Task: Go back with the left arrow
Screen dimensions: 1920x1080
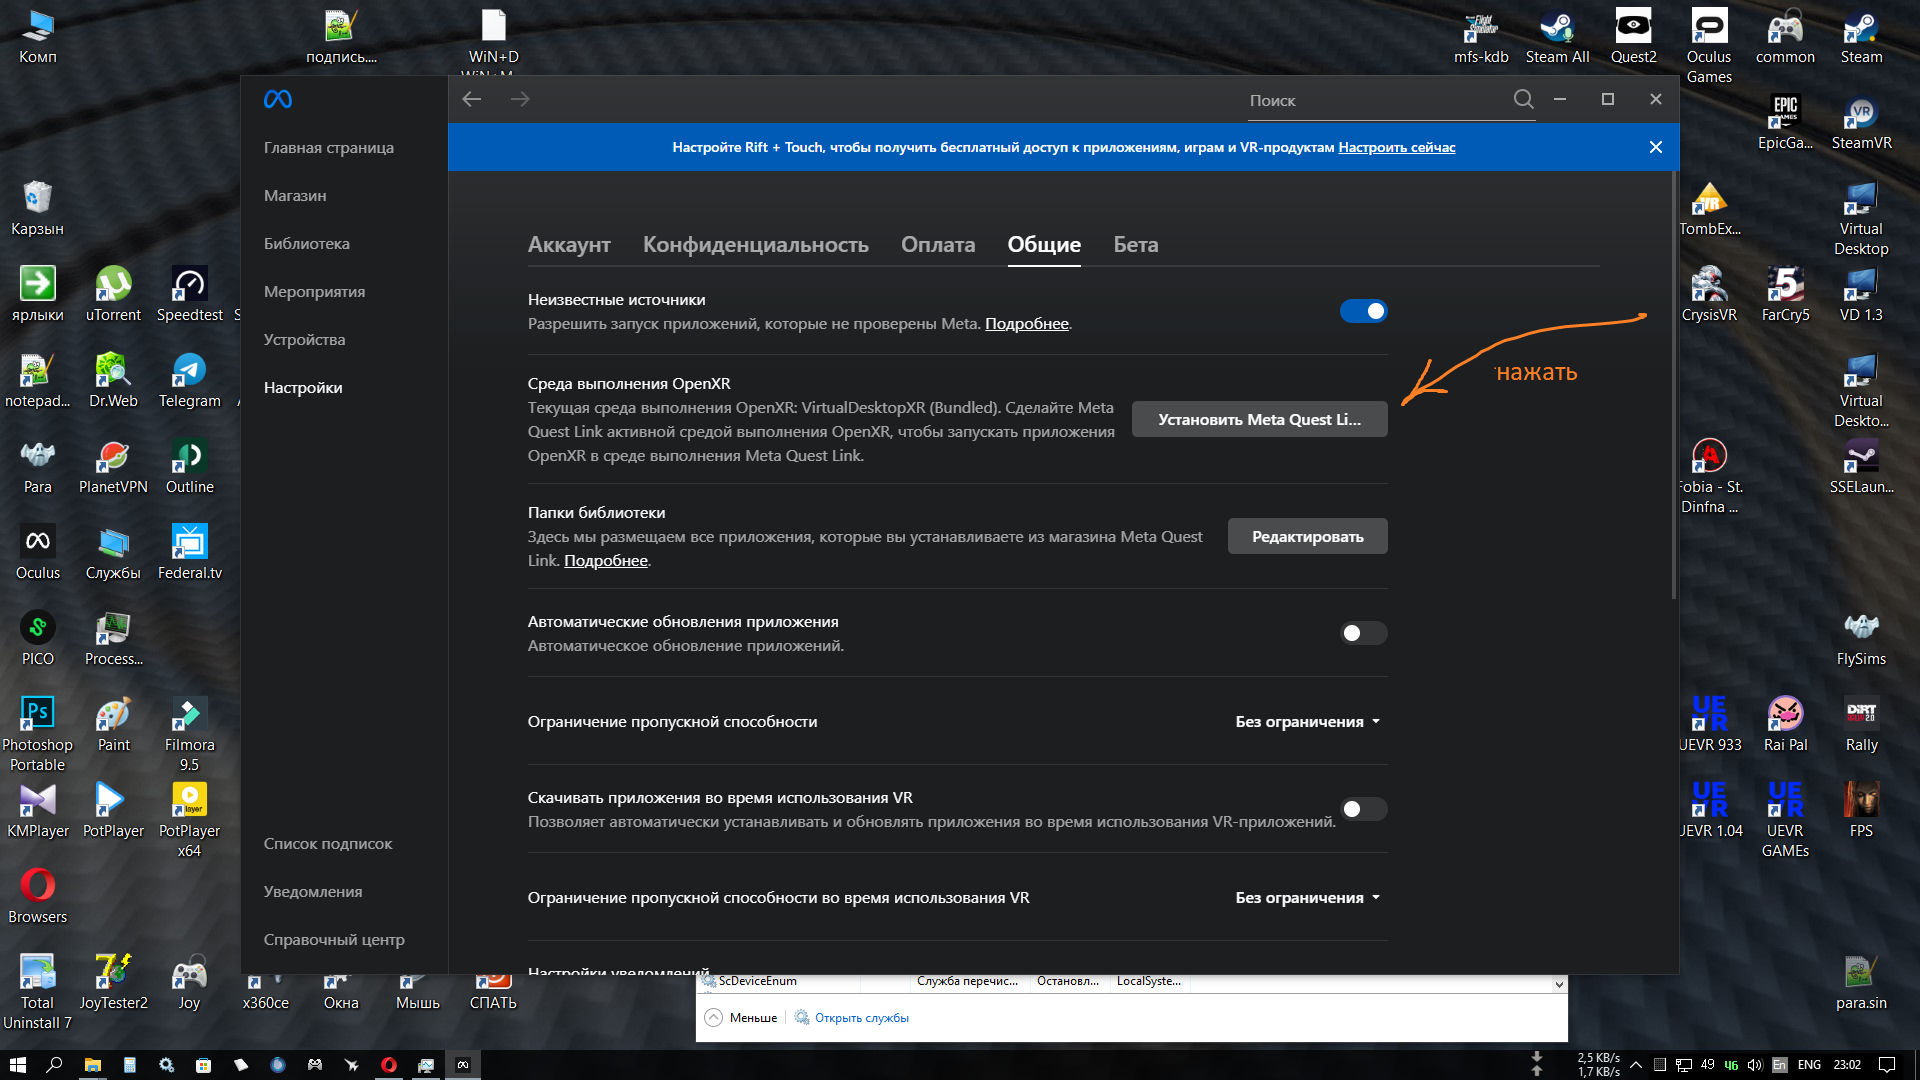Action: [472, 99]
